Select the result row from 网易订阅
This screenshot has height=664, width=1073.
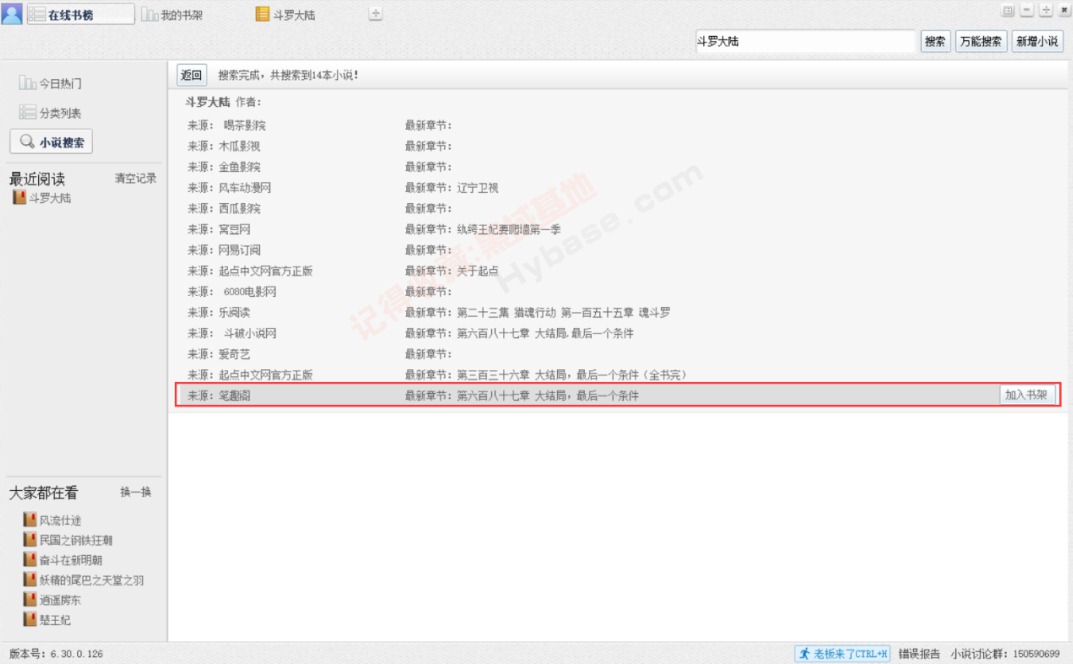point(618,250)
